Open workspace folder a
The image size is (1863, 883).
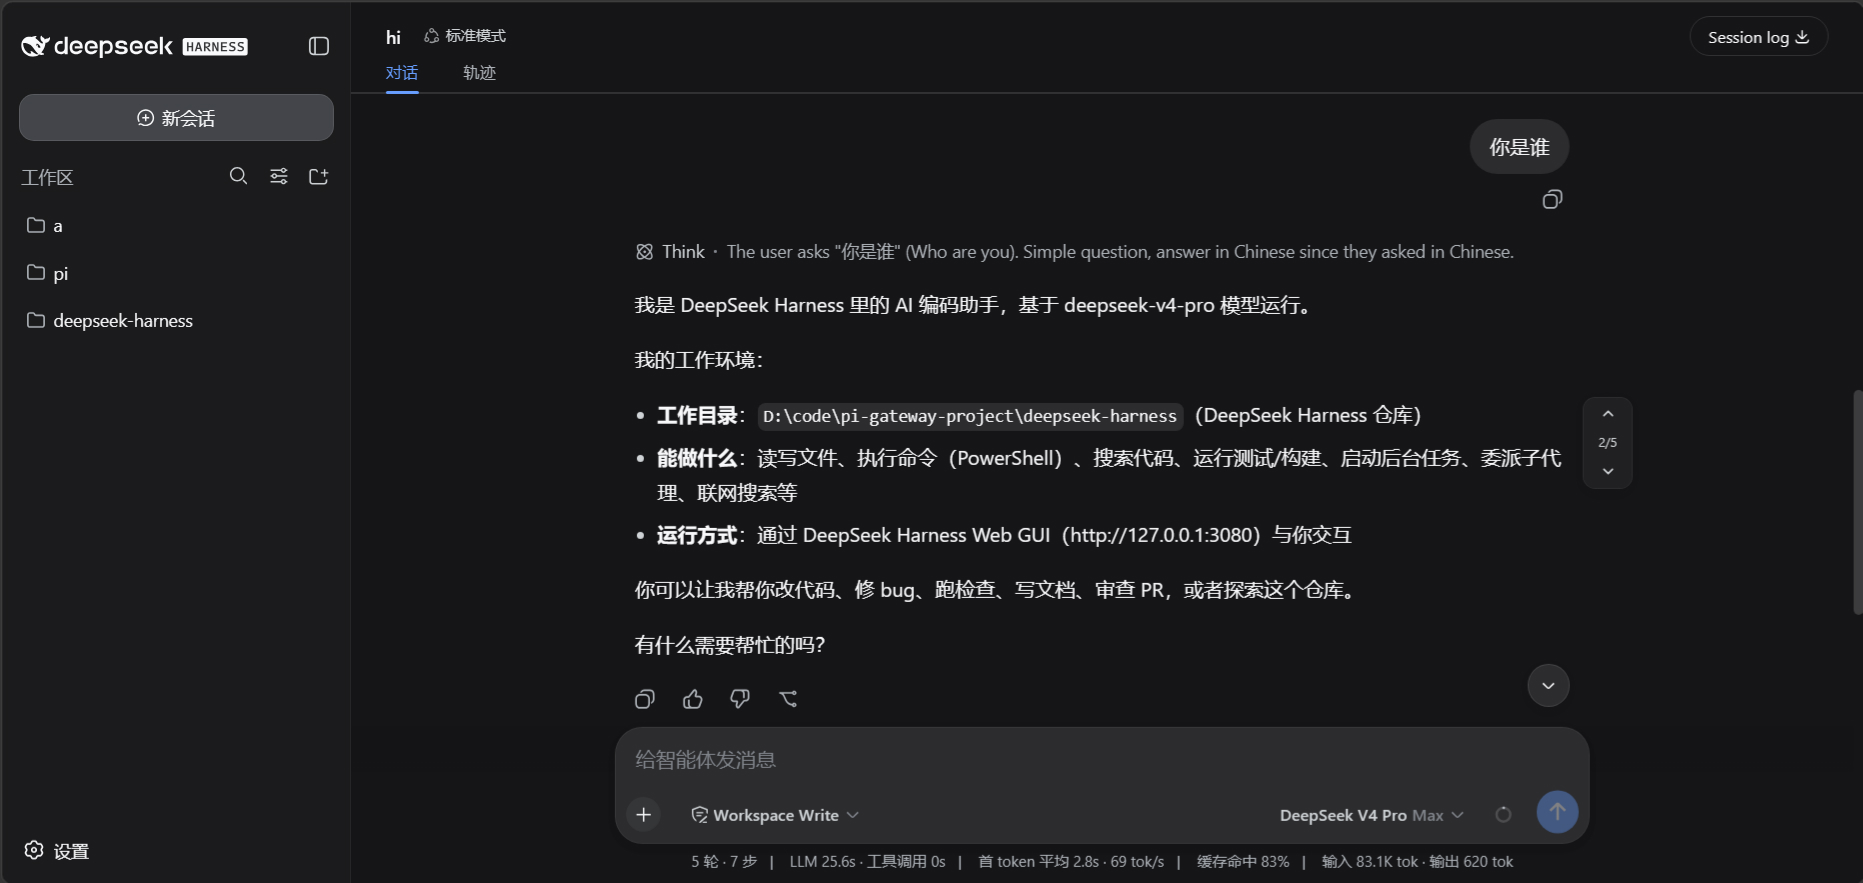[x=176, y=226]
